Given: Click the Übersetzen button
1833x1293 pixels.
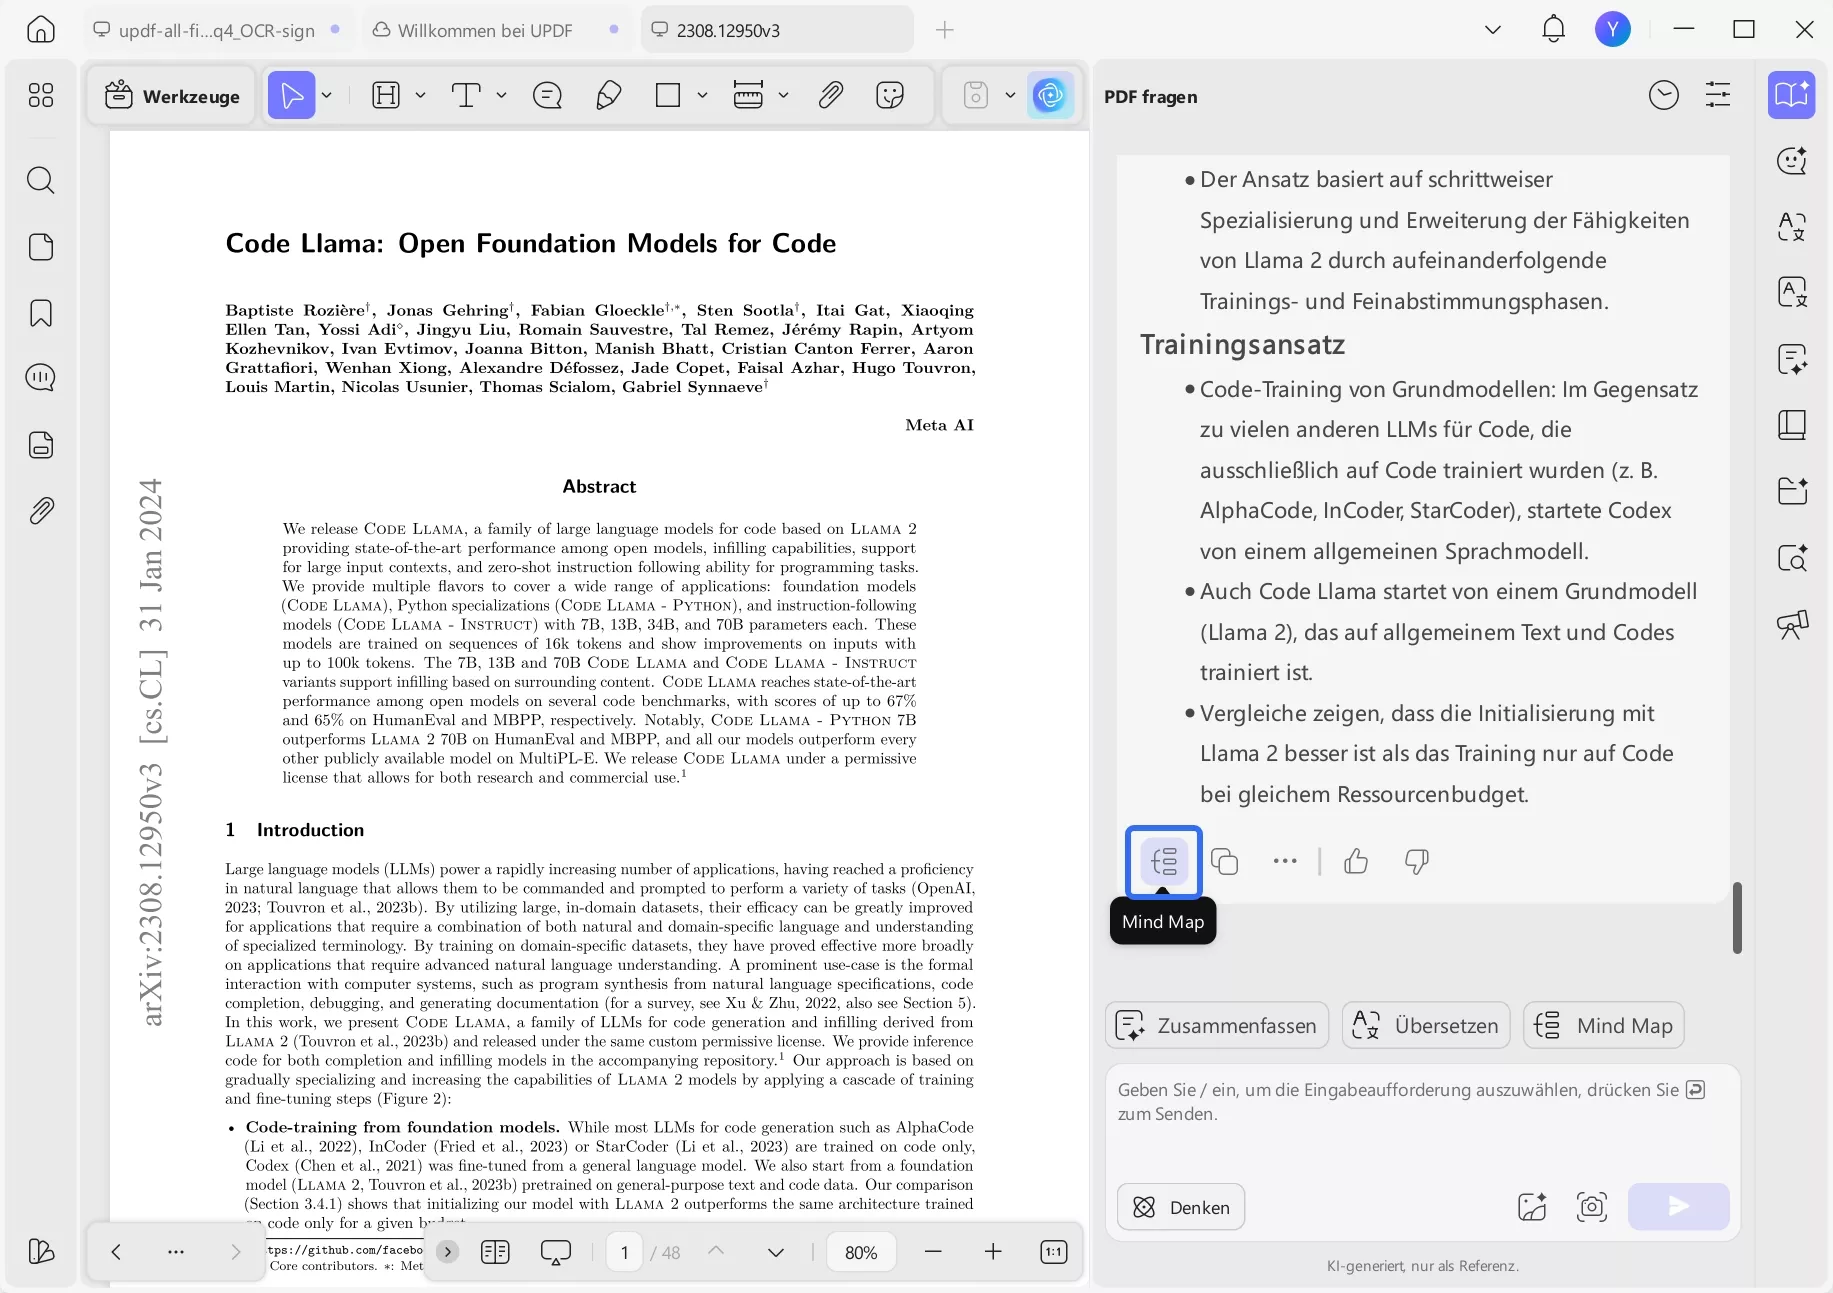Looking at the screenshot, I should (1426, 1025).
